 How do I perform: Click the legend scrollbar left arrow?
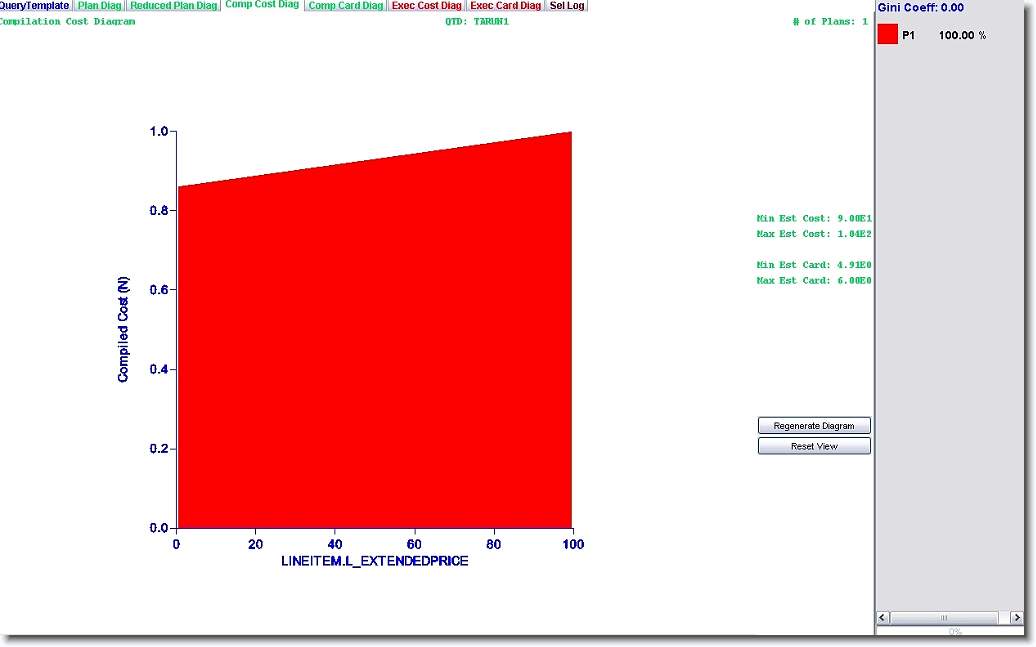[x=883, y=617]
